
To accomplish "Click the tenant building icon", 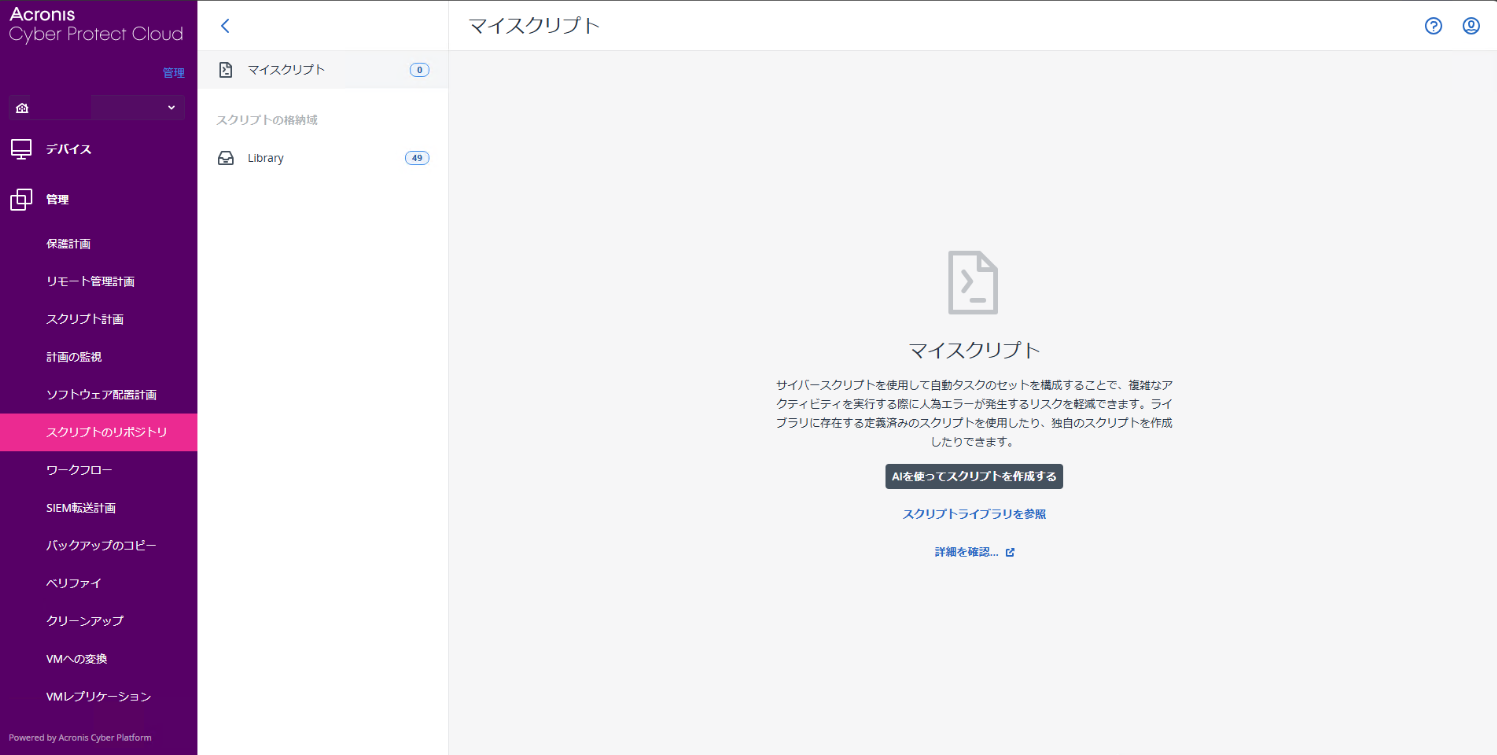I will point(22,108).
